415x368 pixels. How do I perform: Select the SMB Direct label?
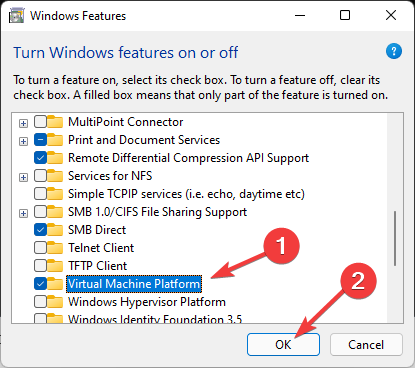tap(97, 230)
